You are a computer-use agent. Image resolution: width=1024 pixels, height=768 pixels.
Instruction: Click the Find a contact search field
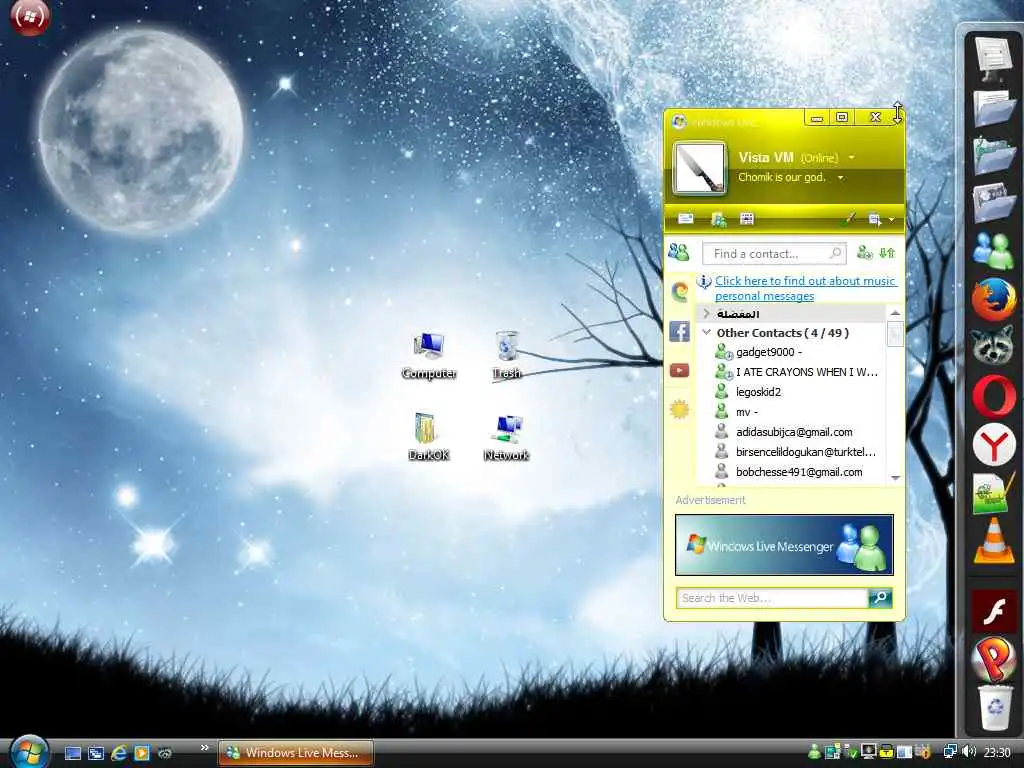[774, 253]
